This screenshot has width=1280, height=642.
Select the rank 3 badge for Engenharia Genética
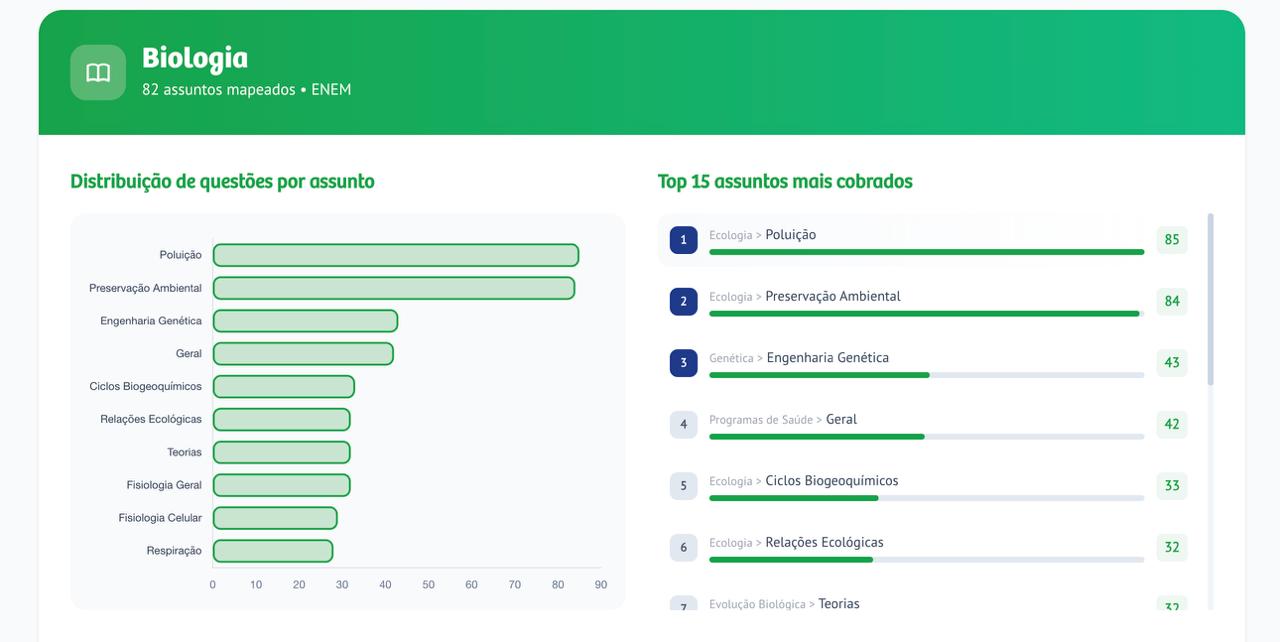coord(684,363)
